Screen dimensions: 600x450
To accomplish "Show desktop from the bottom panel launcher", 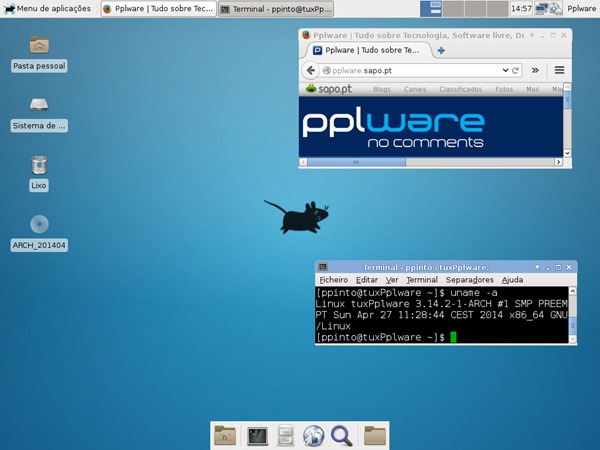I will tap(225, 436).
